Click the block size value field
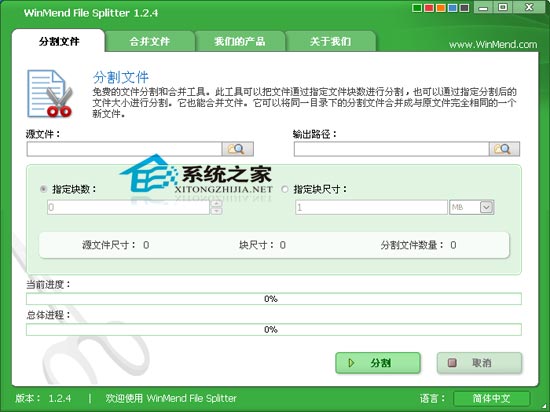Image resolution: width=550 pixels, height=412 pixels. pos(371,207)
